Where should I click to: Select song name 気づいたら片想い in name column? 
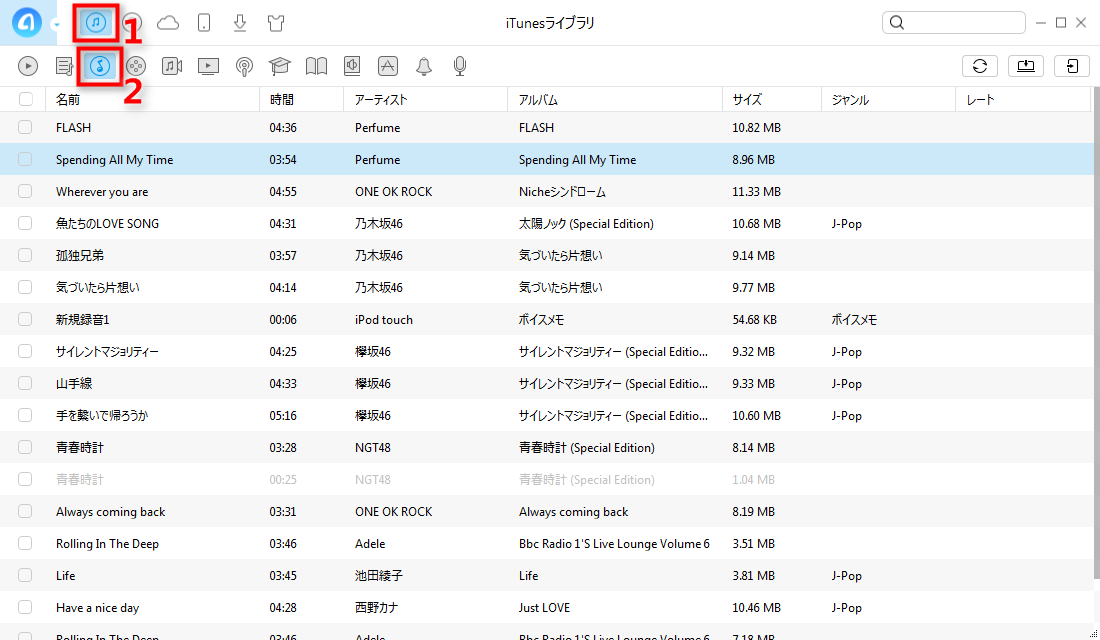click(98, 288)
